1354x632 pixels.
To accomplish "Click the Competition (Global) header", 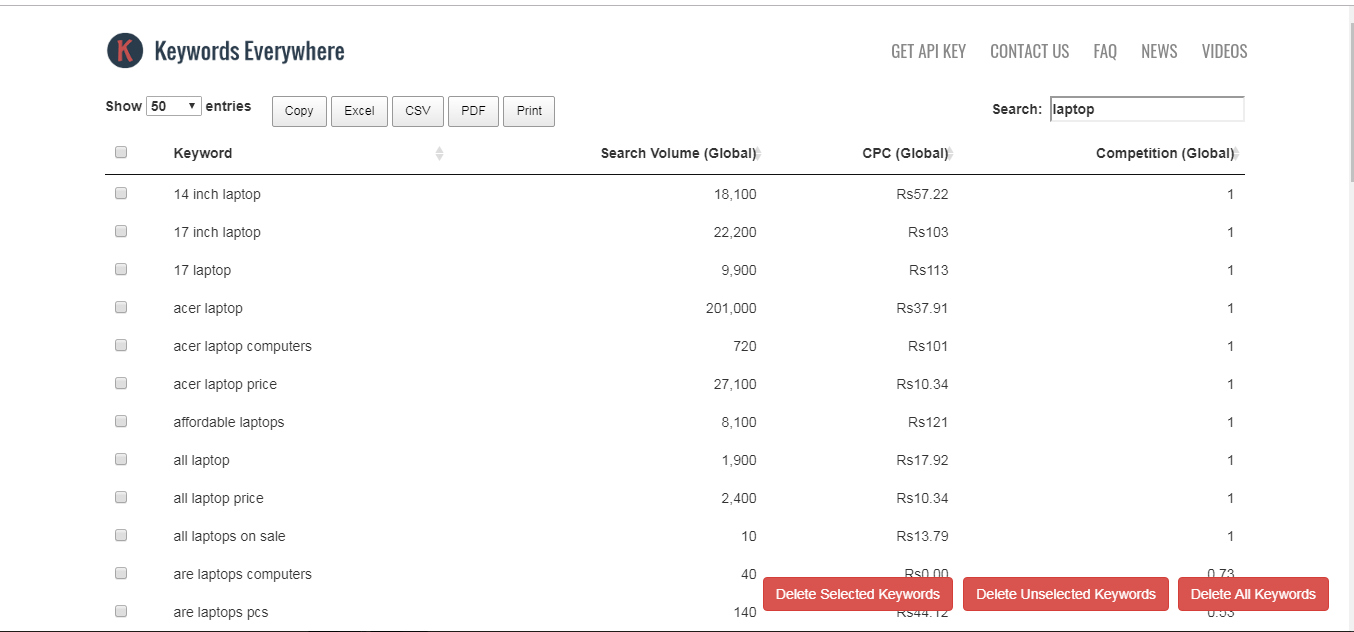I will point(1165,153).
